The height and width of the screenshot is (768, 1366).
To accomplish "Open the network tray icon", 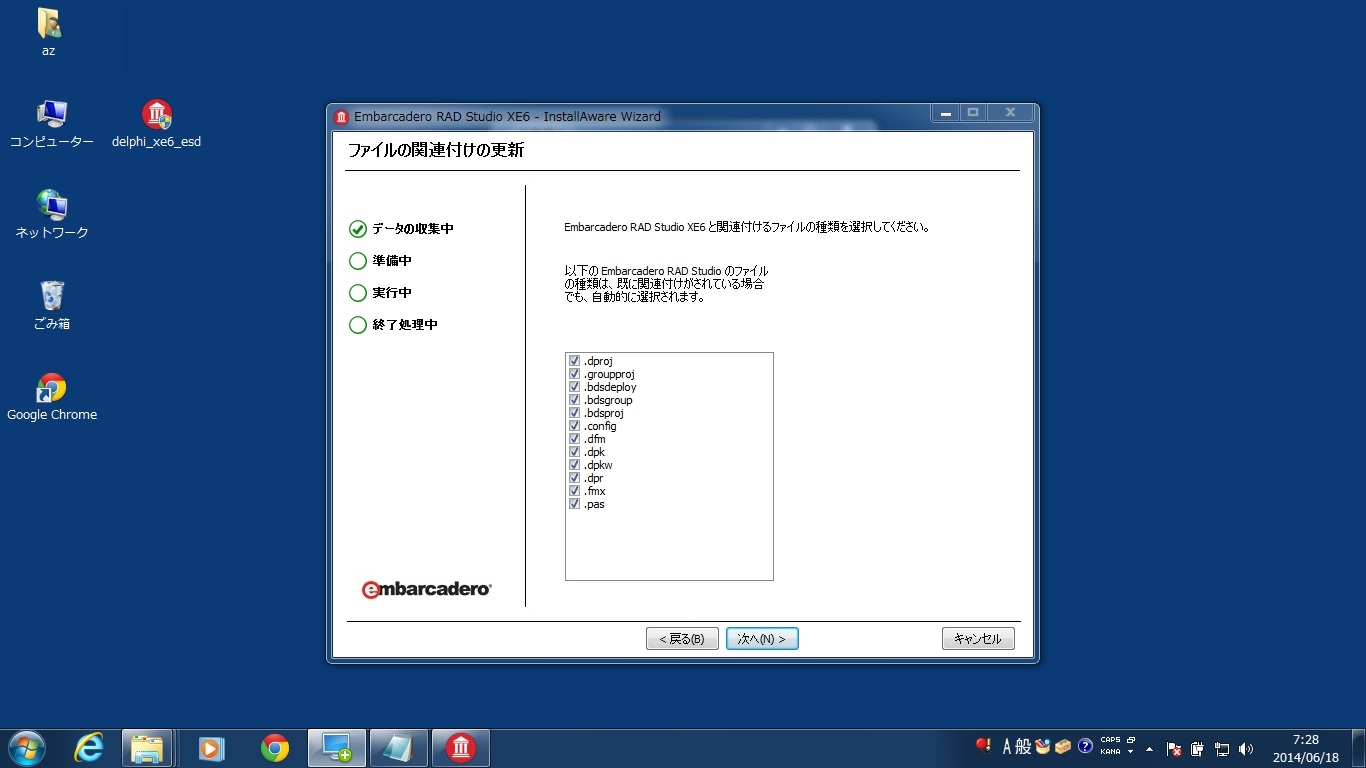I will pos(1221,749).
